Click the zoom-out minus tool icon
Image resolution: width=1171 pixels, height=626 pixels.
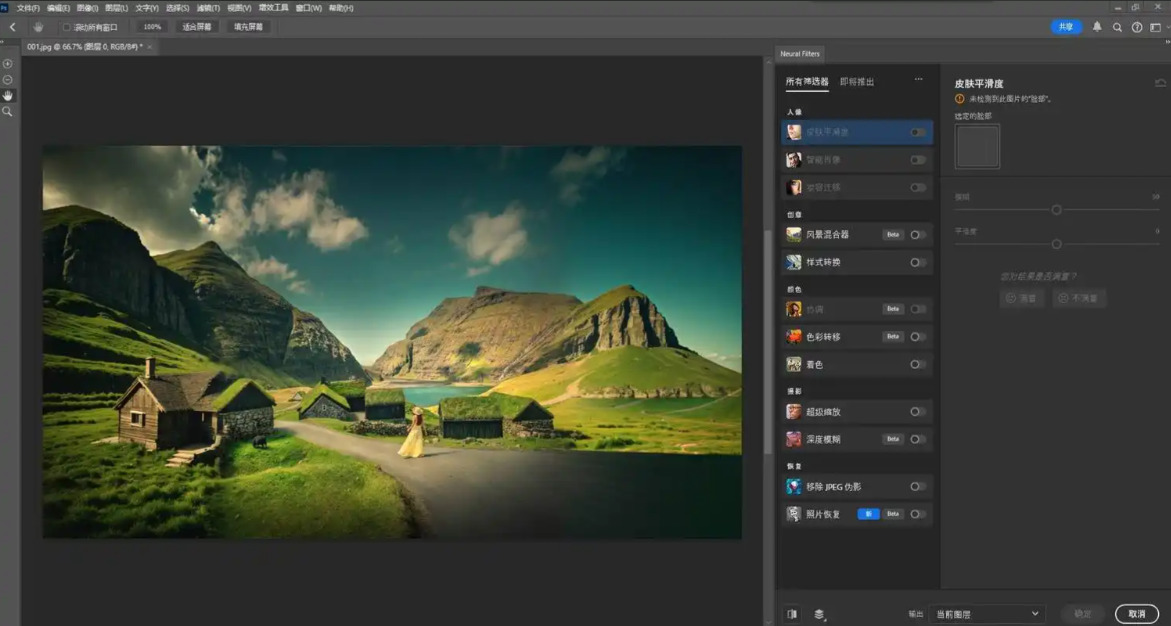point(8,80)
